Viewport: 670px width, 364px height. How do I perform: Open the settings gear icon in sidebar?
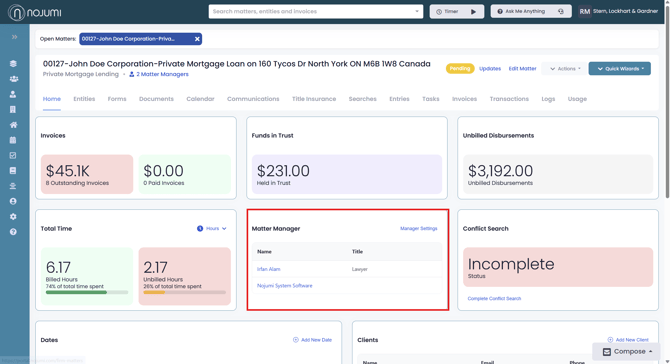click(13, 217)
